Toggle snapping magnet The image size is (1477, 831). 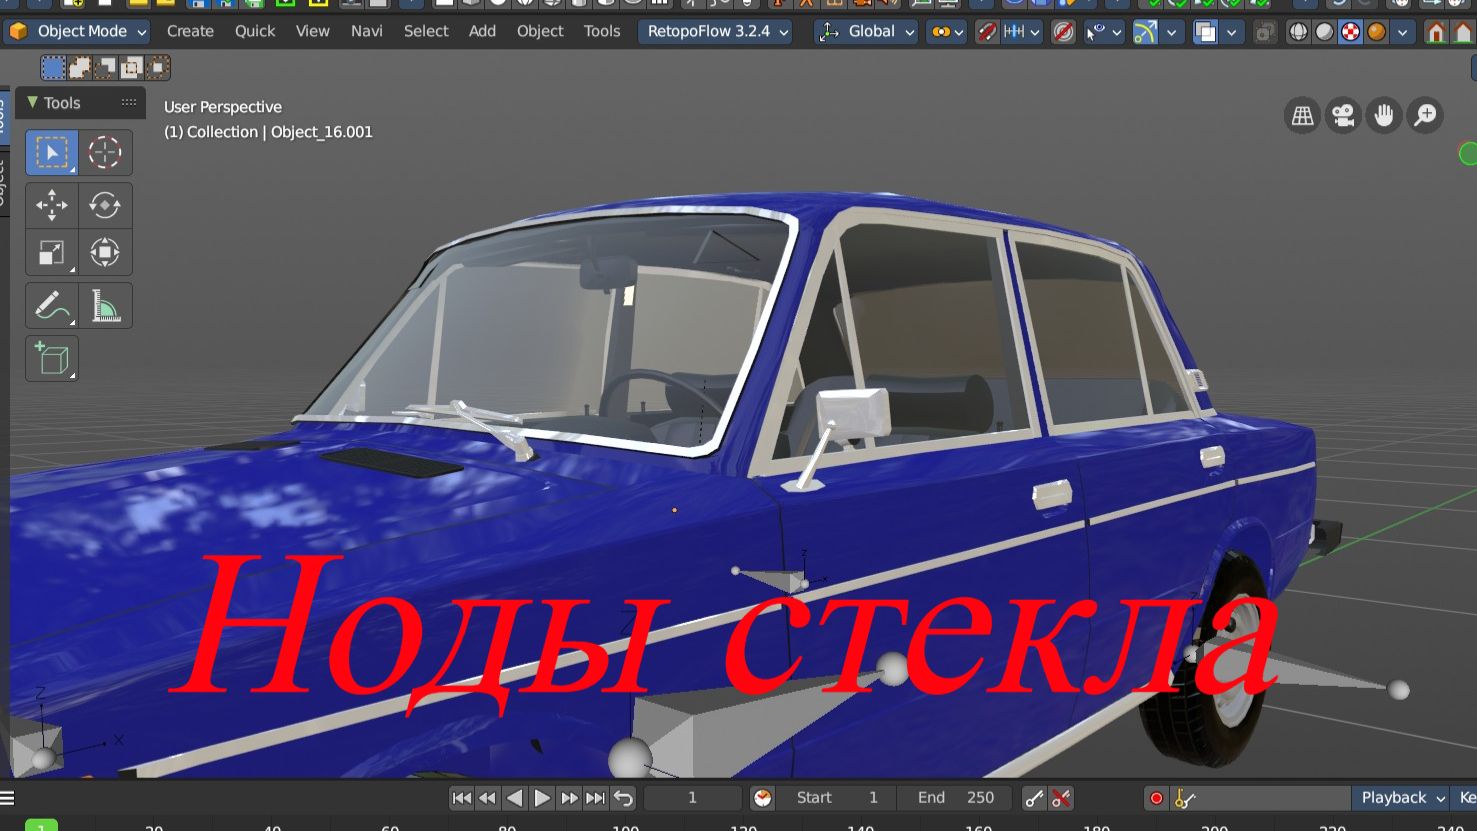point(987,32)
